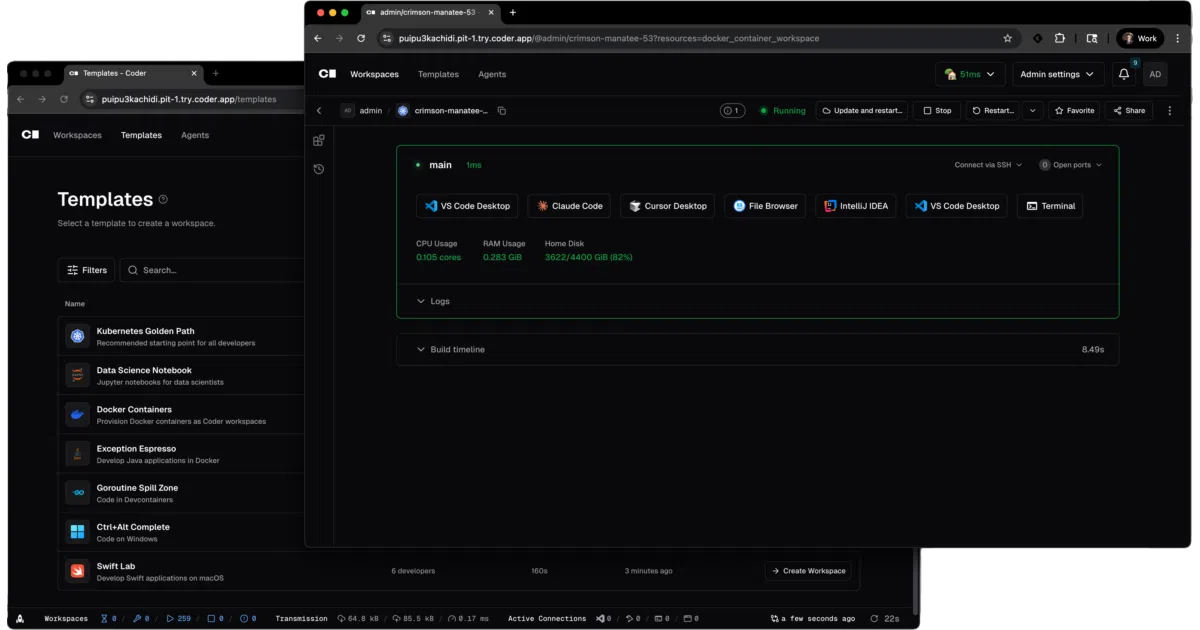The image size is (1200, 630).
Task: Stop the running workspace
Action: [937, 111]
